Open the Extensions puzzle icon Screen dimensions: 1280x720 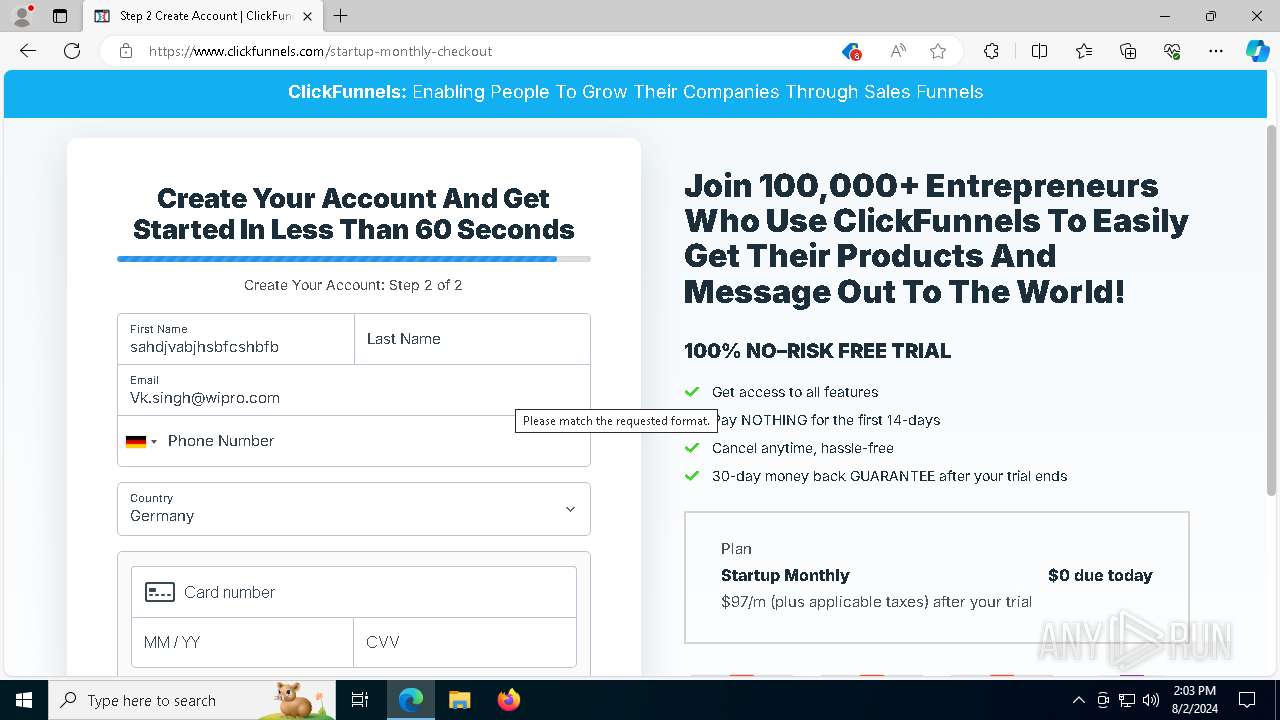[x=991, y=51]
